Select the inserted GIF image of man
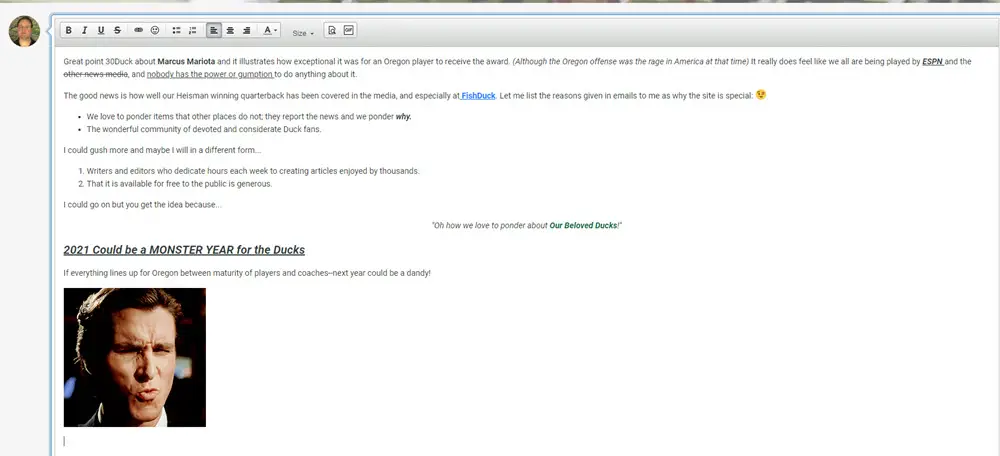The image size is (1000, 456). 135,357
